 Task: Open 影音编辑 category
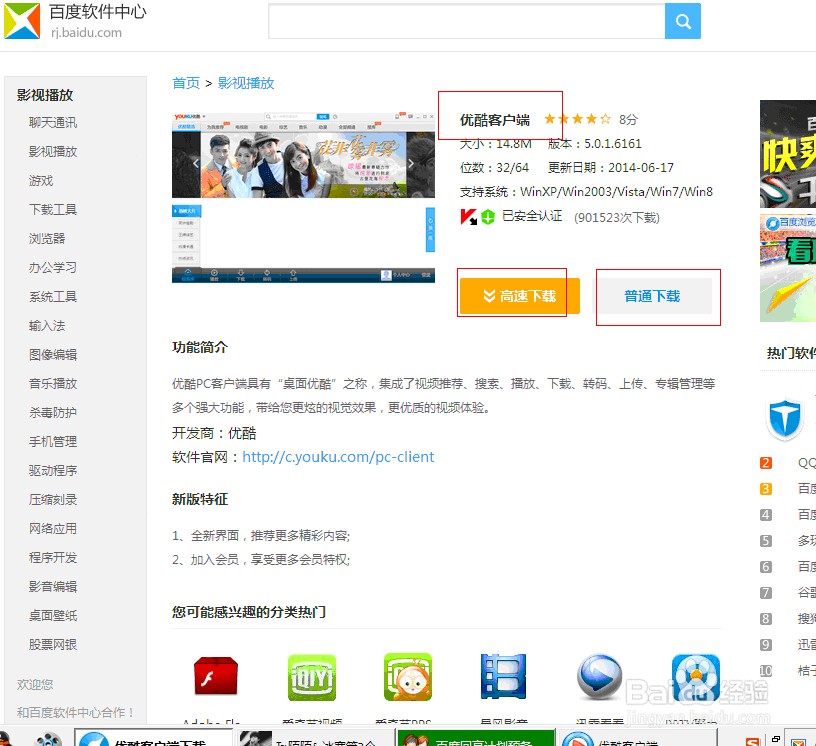point(53,587)
